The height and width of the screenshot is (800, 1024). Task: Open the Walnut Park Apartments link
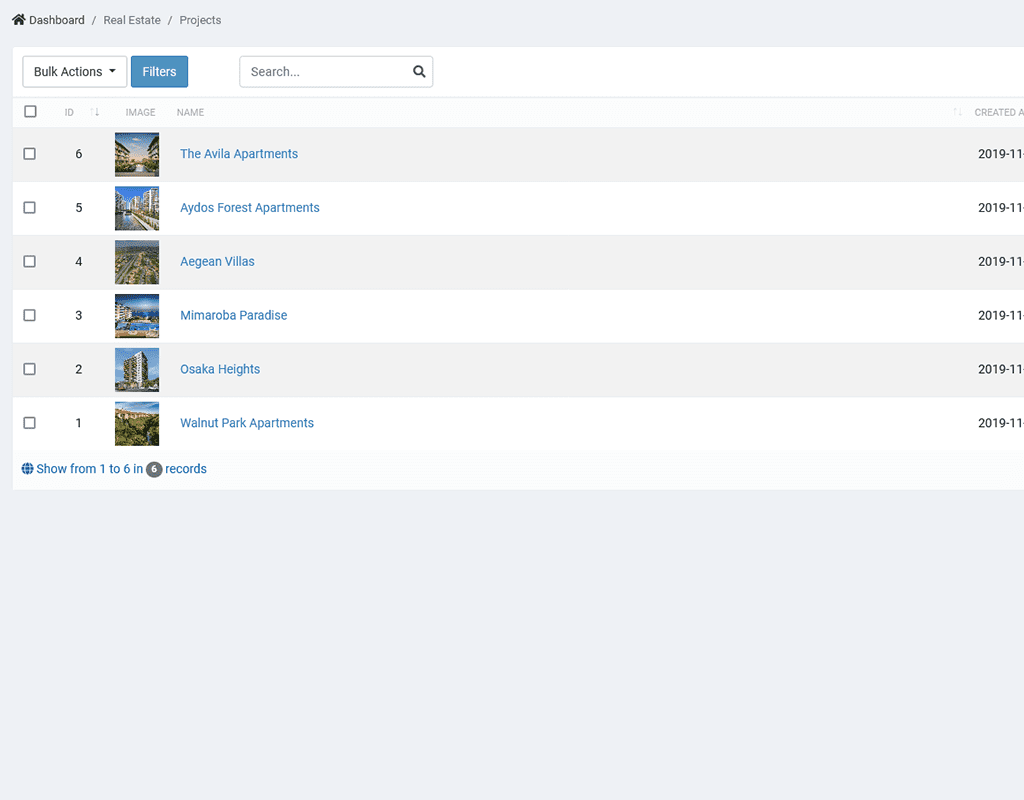(x=247, y=423)
